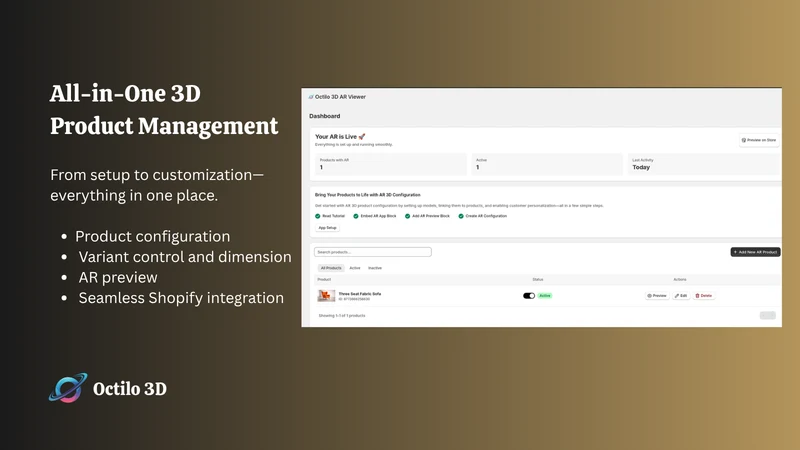Click the Dashboard heading
The image size is (800, 450).
[x=324, y=116]
